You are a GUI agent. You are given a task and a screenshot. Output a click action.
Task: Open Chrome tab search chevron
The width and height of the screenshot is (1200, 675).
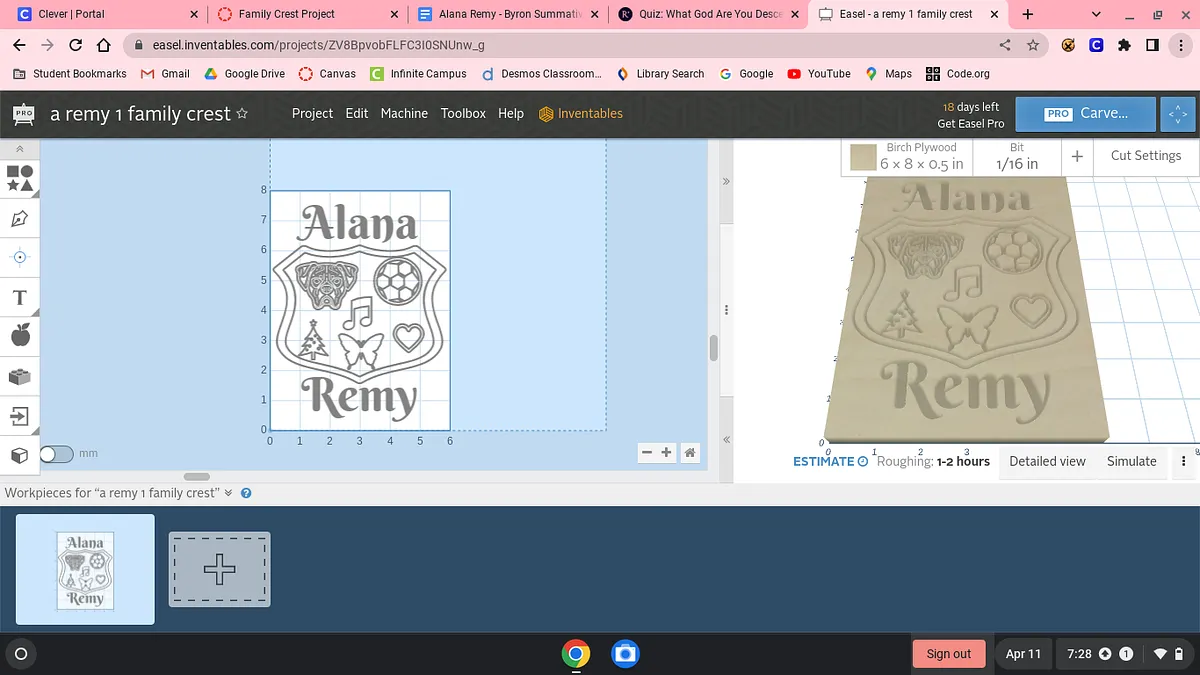click(1096, 14)
